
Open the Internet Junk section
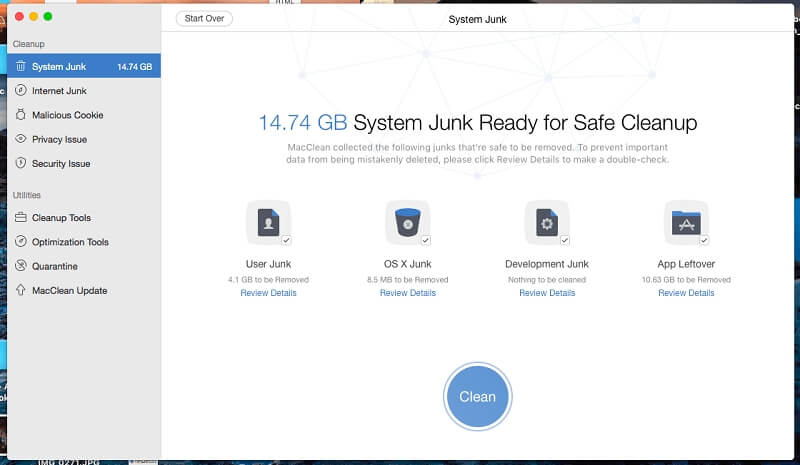(x=59, y=91)
